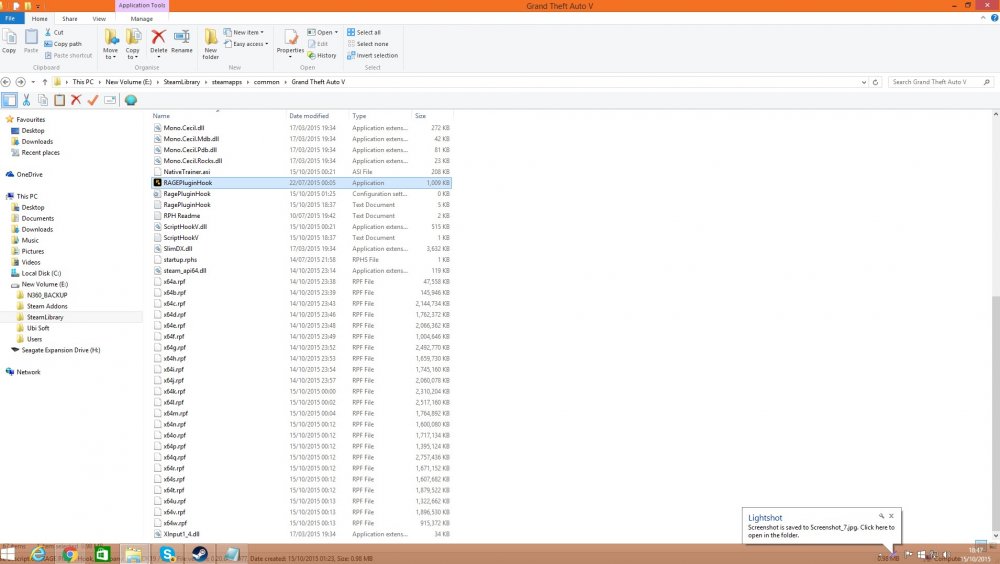
Task: Click Select all in the ribbon
Action: click(364, 32)
